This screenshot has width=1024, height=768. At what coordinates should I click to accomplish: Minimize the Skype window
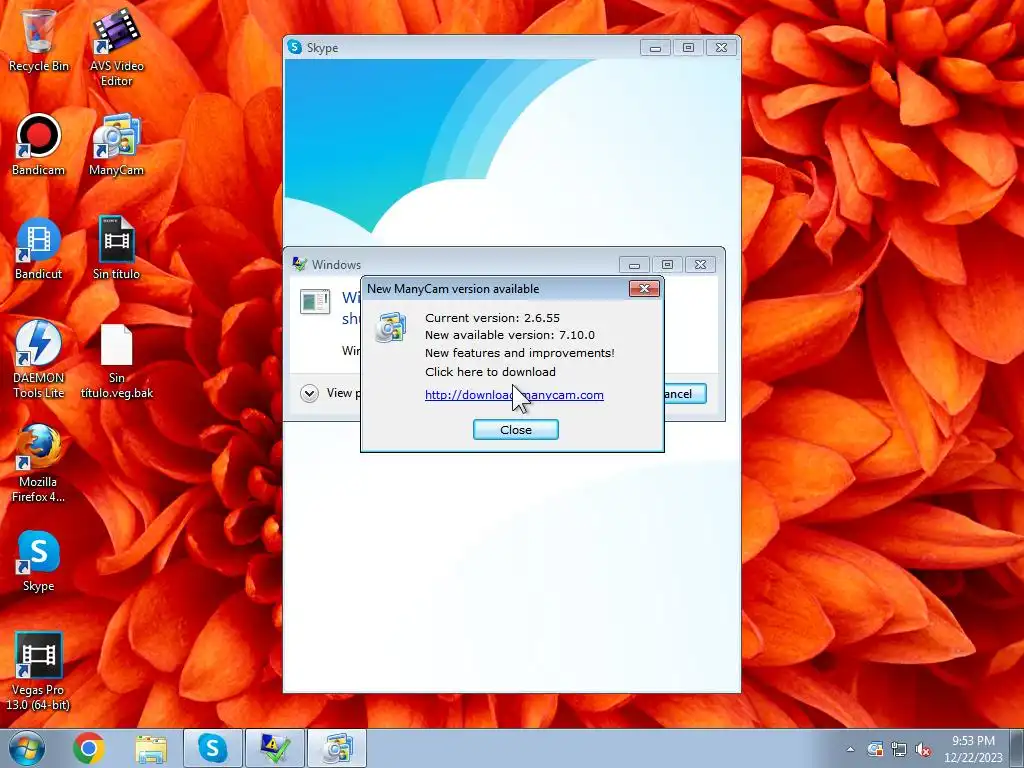tap(655, 48)
